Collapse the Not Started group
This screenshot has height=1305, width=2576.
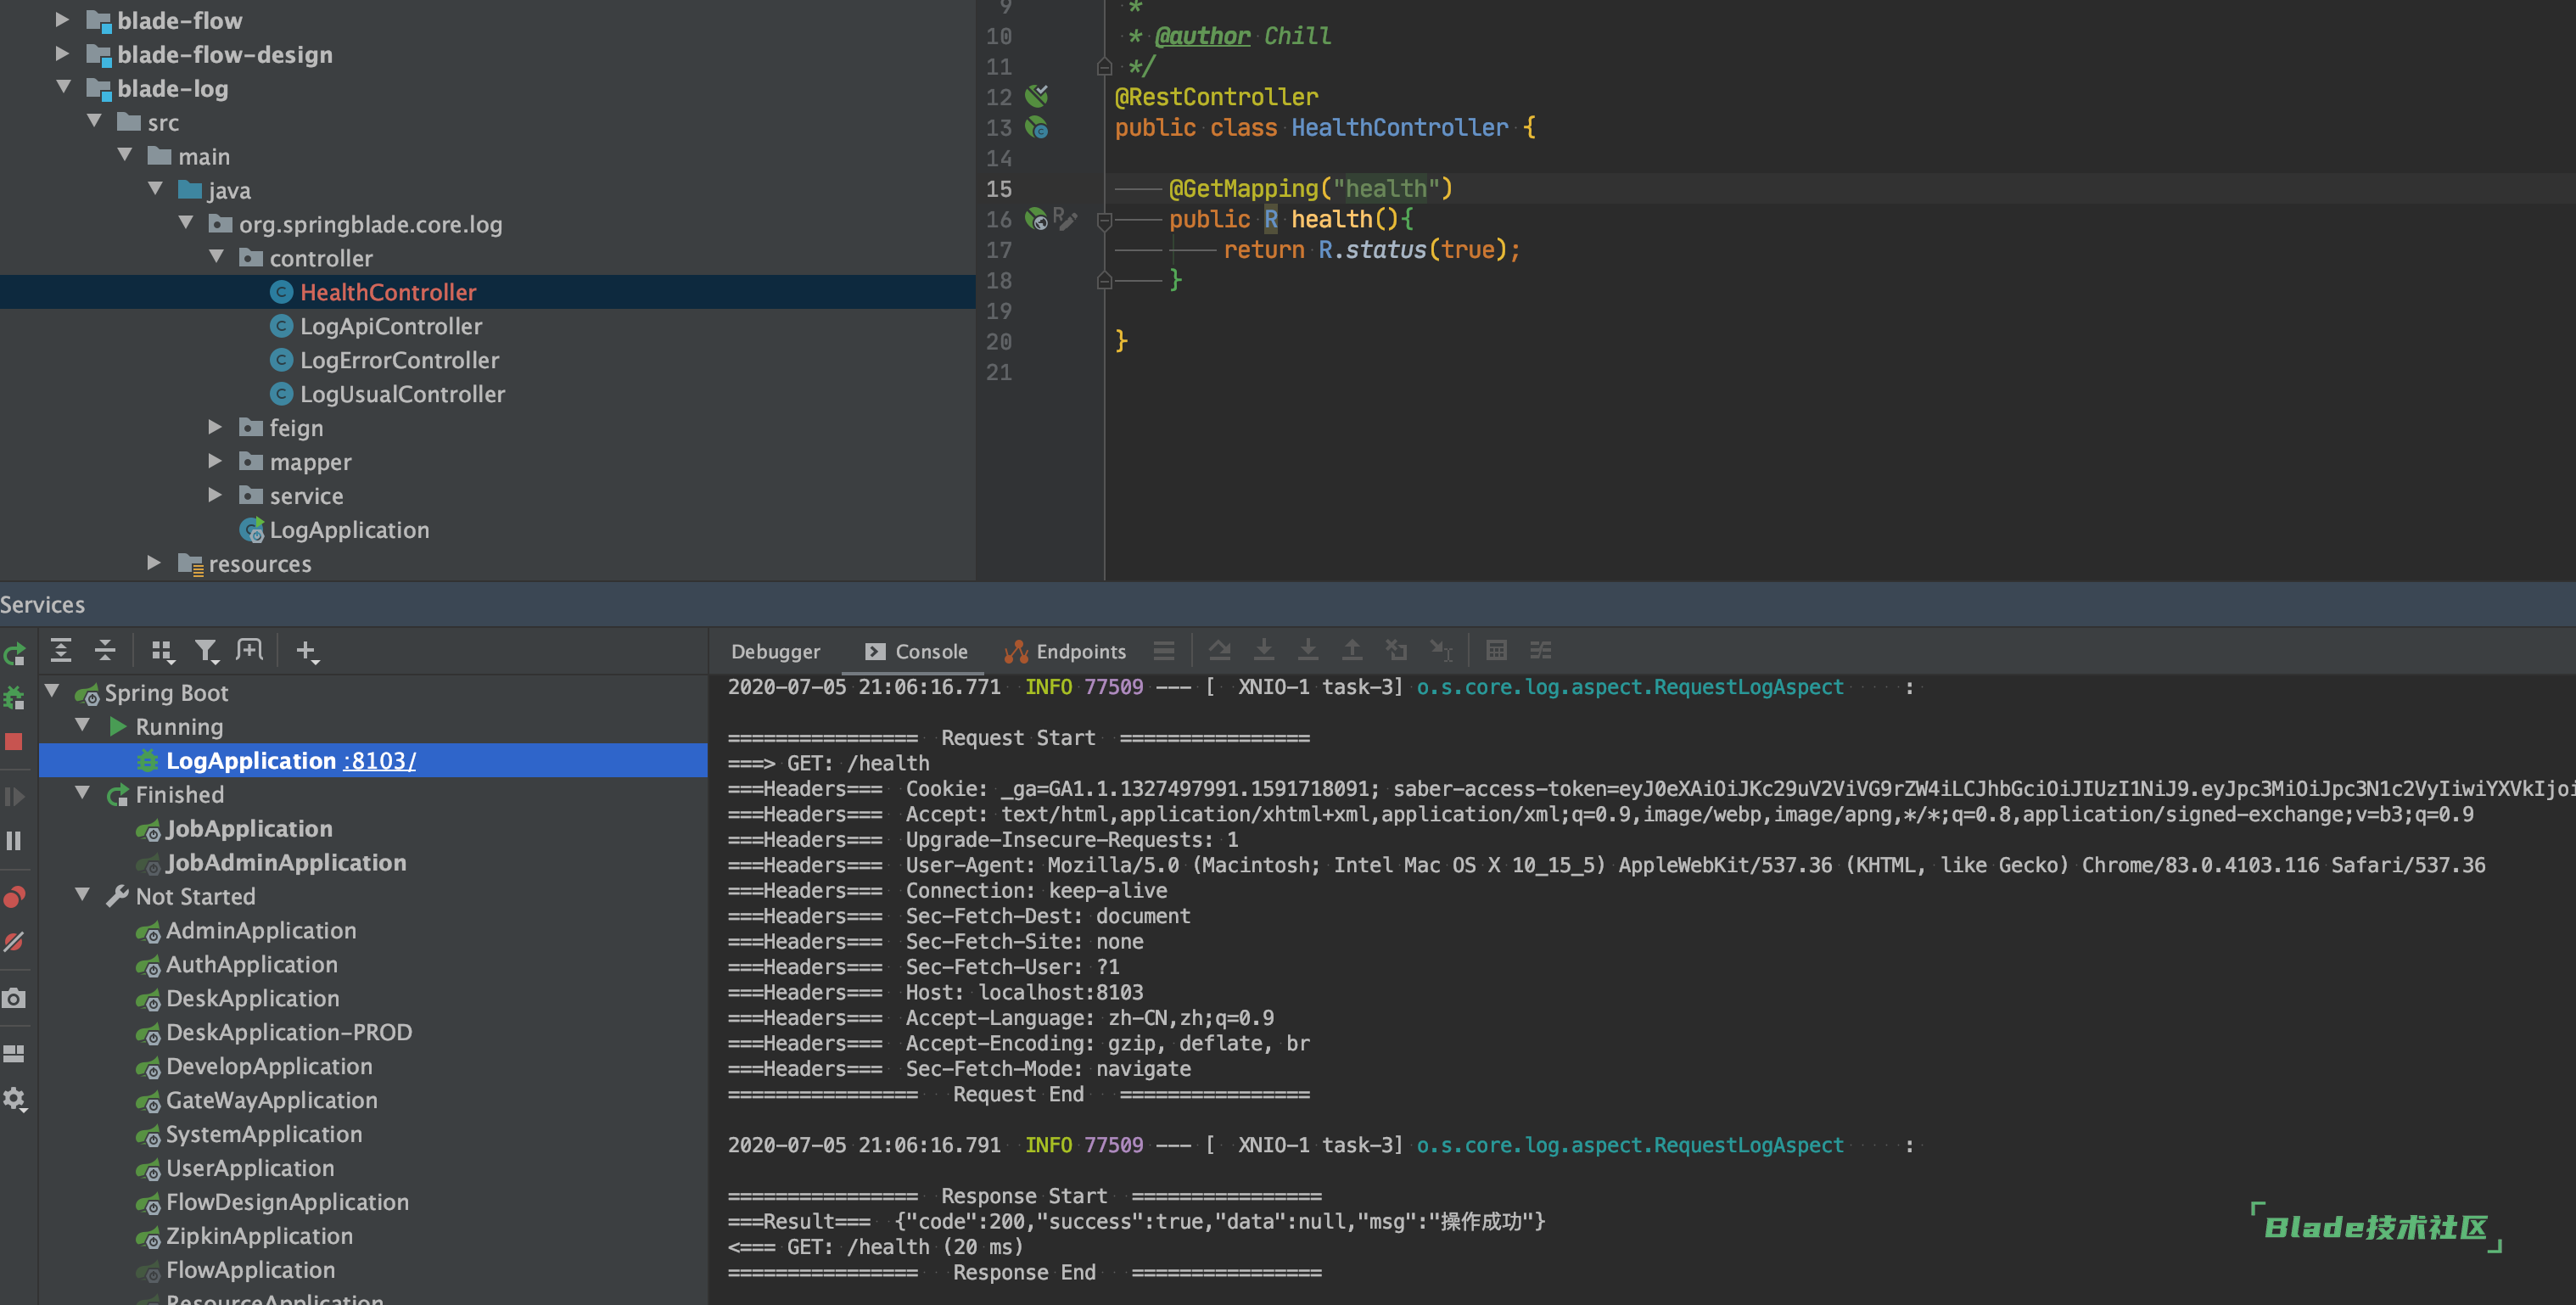click(x=83, y=895)
